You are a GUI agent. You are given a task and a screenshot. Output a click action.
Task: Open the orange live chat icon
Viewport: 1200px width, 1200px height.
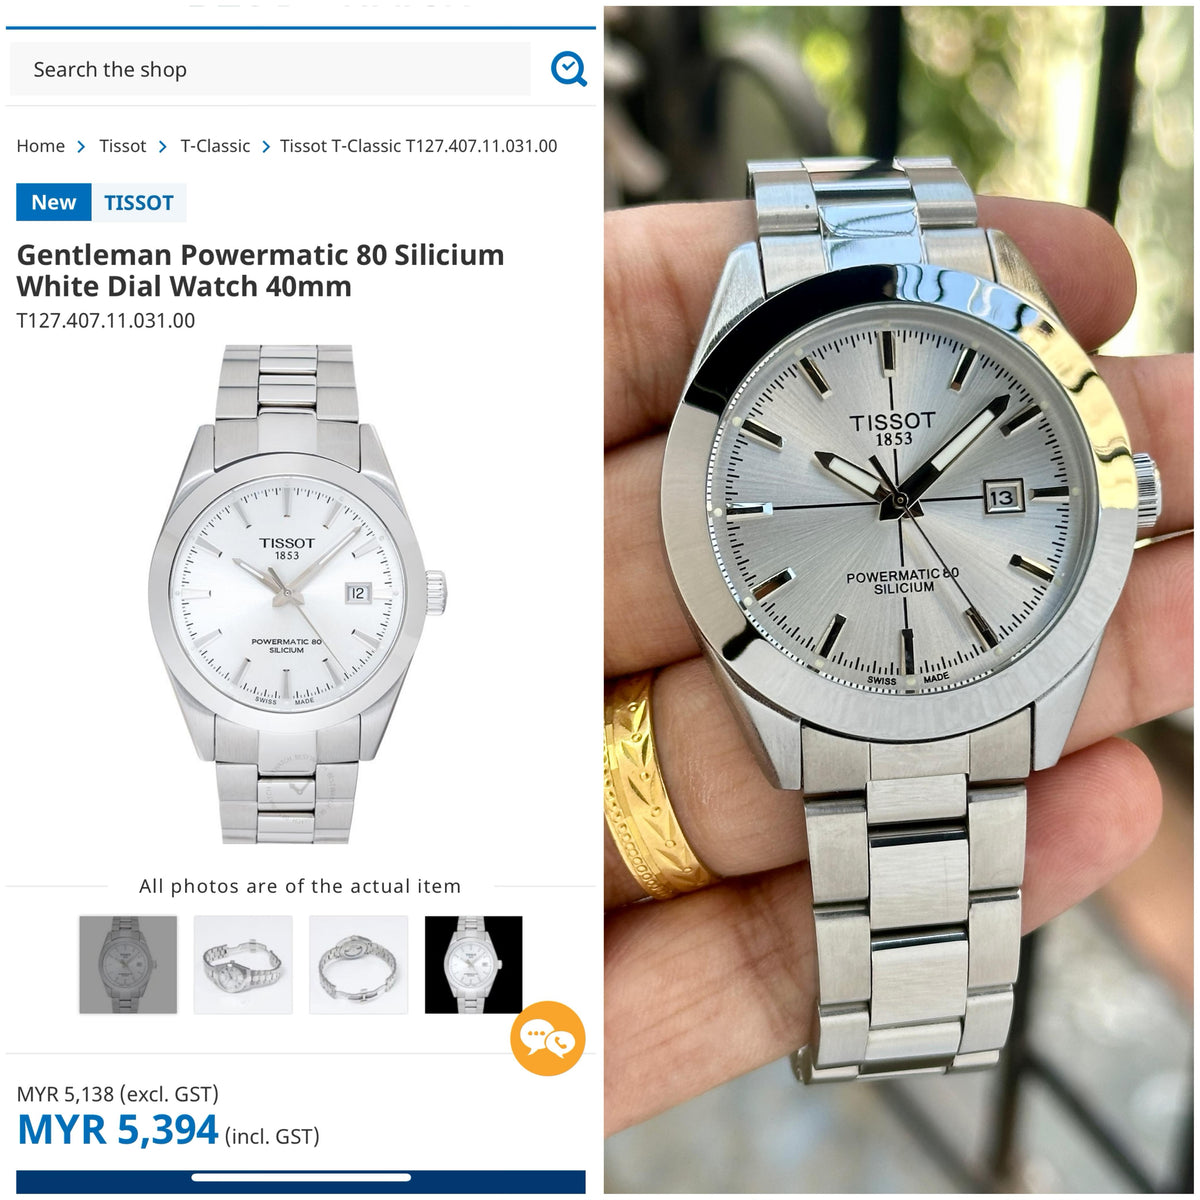click(x=548, y=1038)
